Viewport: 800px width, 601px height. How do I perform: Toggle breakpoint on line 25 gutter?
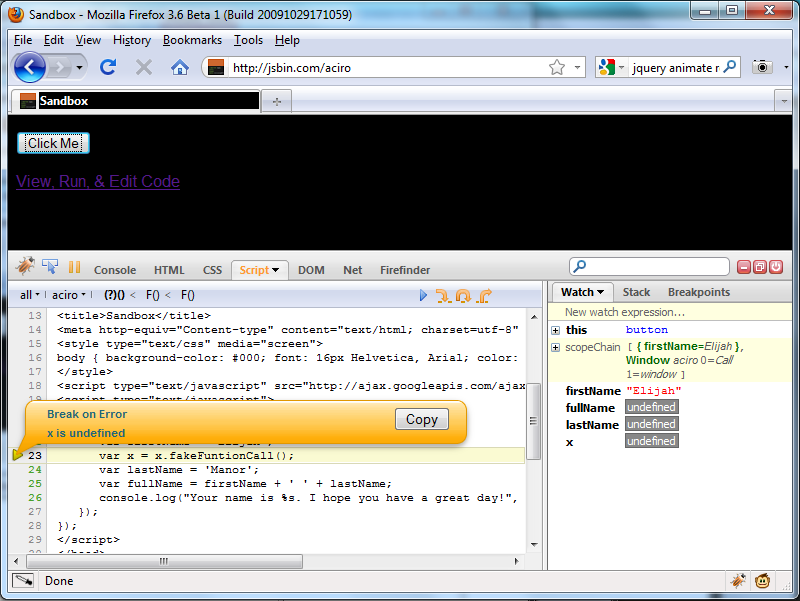pyautogui.click(x=35, y=484)
